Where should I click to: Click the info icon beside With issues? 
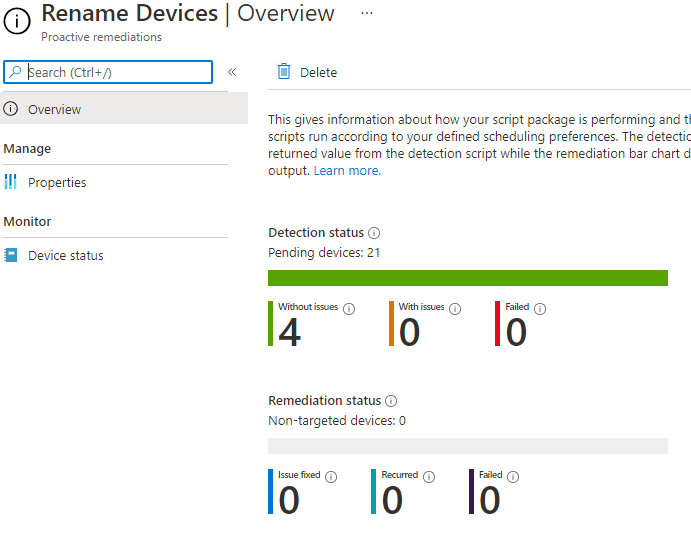tap(455, 309)
